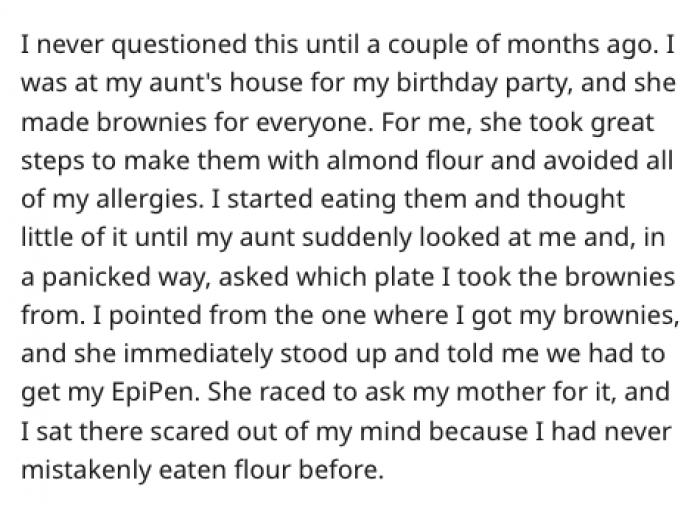Click the word "immediately" in the paragraph
Viewport: 700px width, 508px height.
point(198,354)
